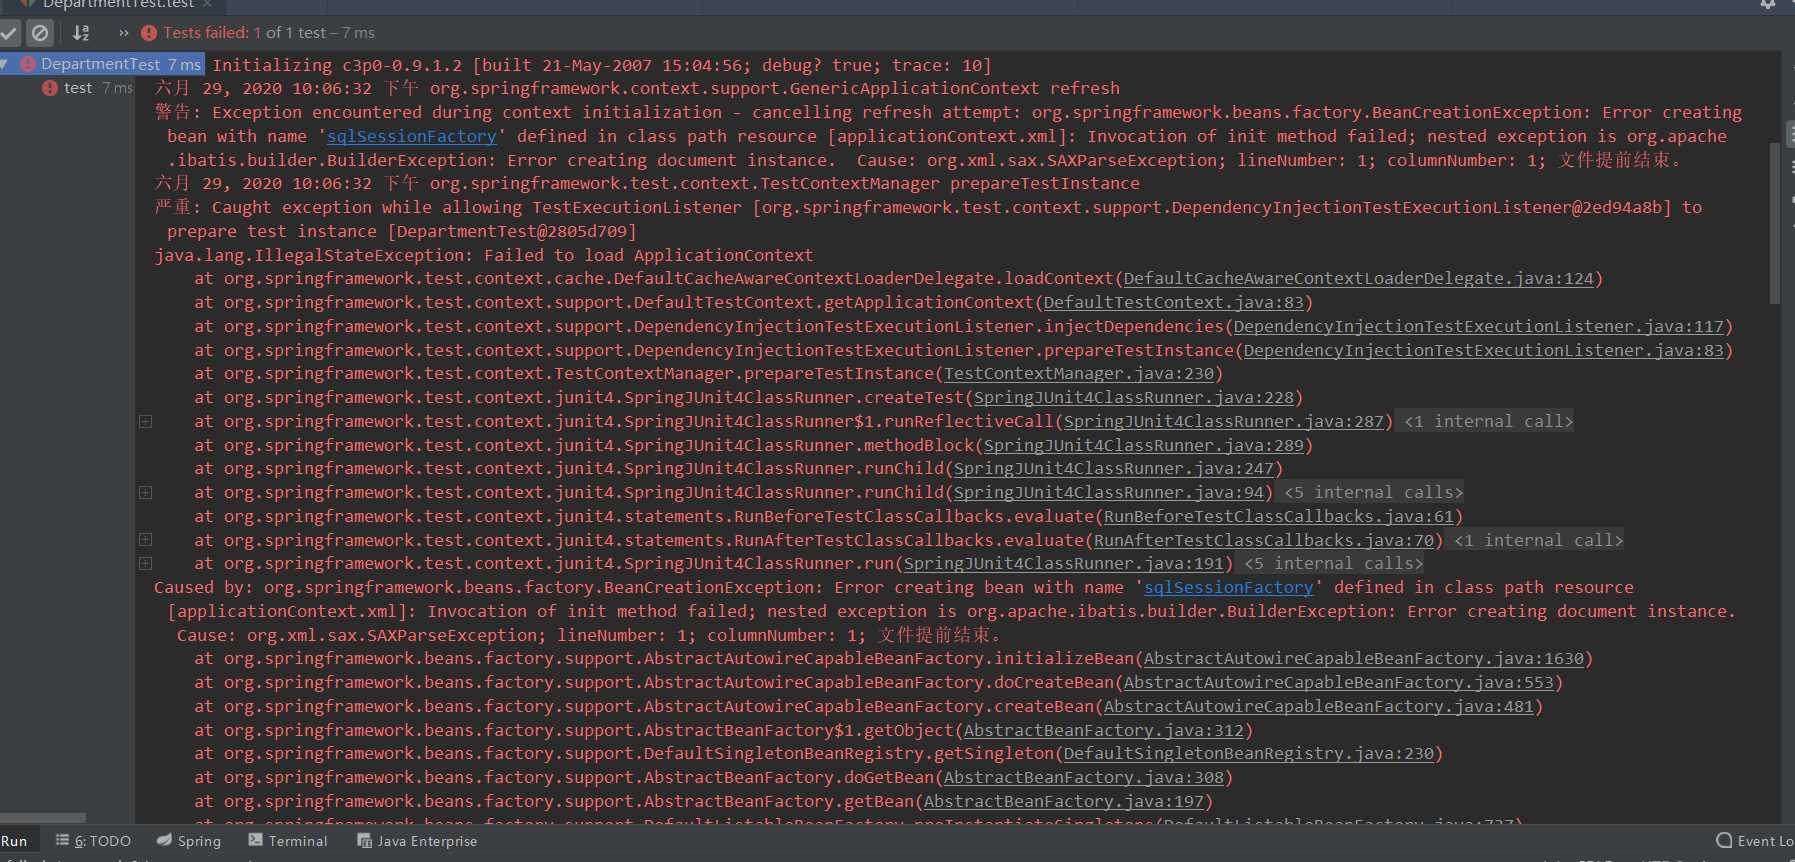Open DependencyInjectionTestExecutionListener.java:117 link
Viewport: 1795px width, 862px height.
coord(1478,326)
